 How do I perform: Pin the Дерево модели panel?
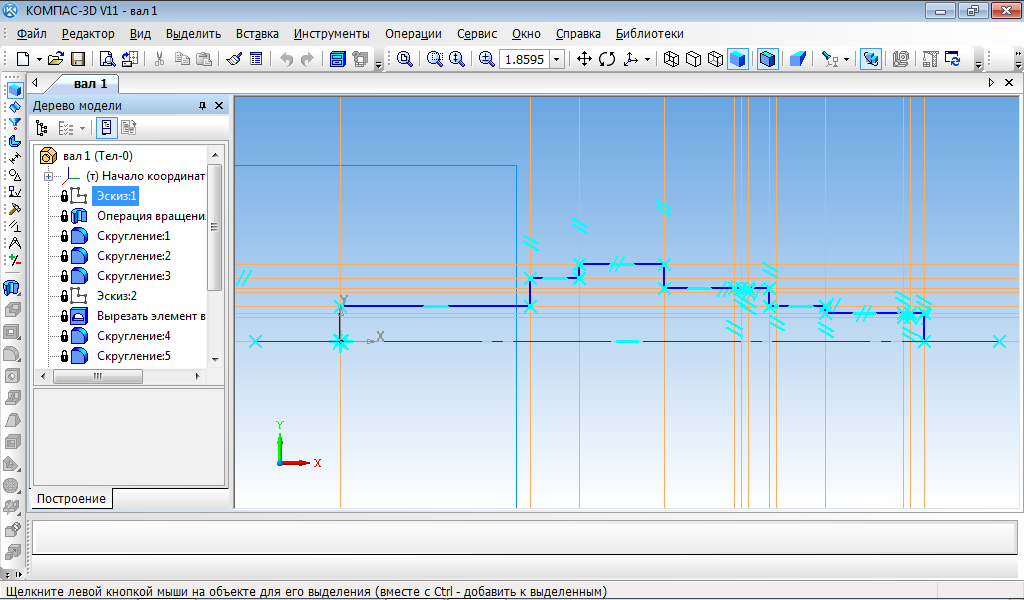pyautogui.click(x=202, y=106)
